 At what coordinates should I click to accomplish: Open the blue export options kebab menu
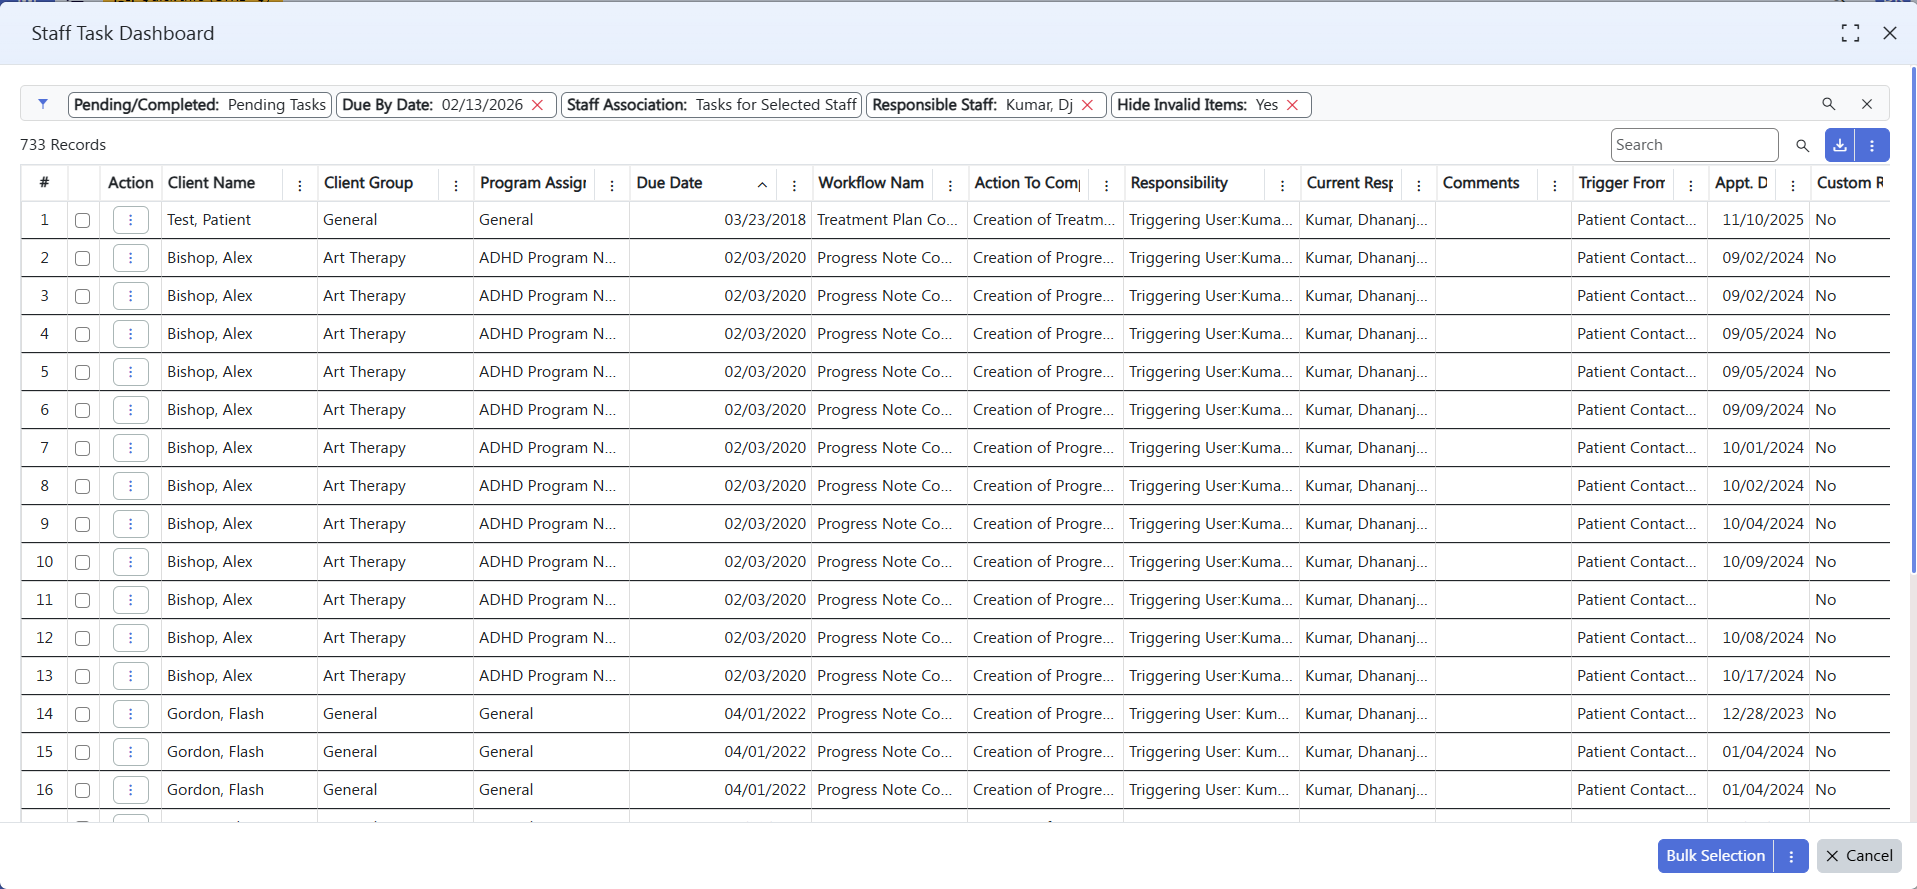pyautogui.click(x=1872, y=145)
